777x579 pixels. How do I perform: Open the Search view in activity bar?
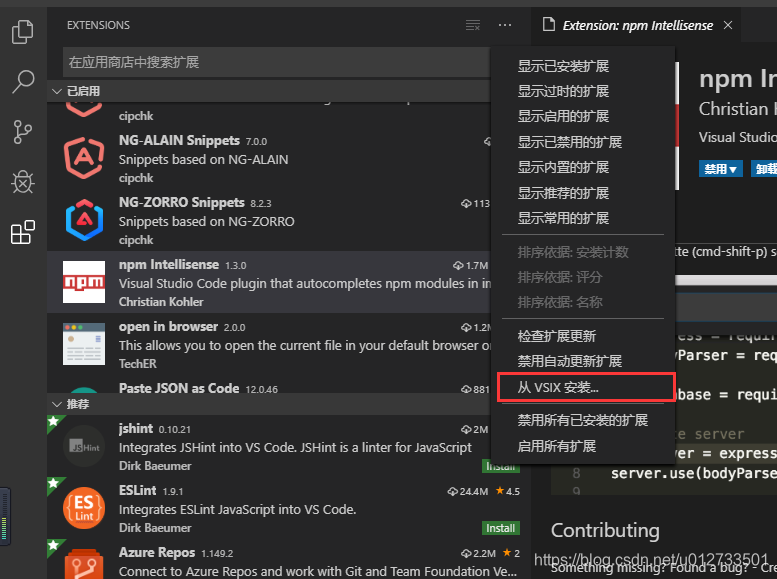coord(23,81)
